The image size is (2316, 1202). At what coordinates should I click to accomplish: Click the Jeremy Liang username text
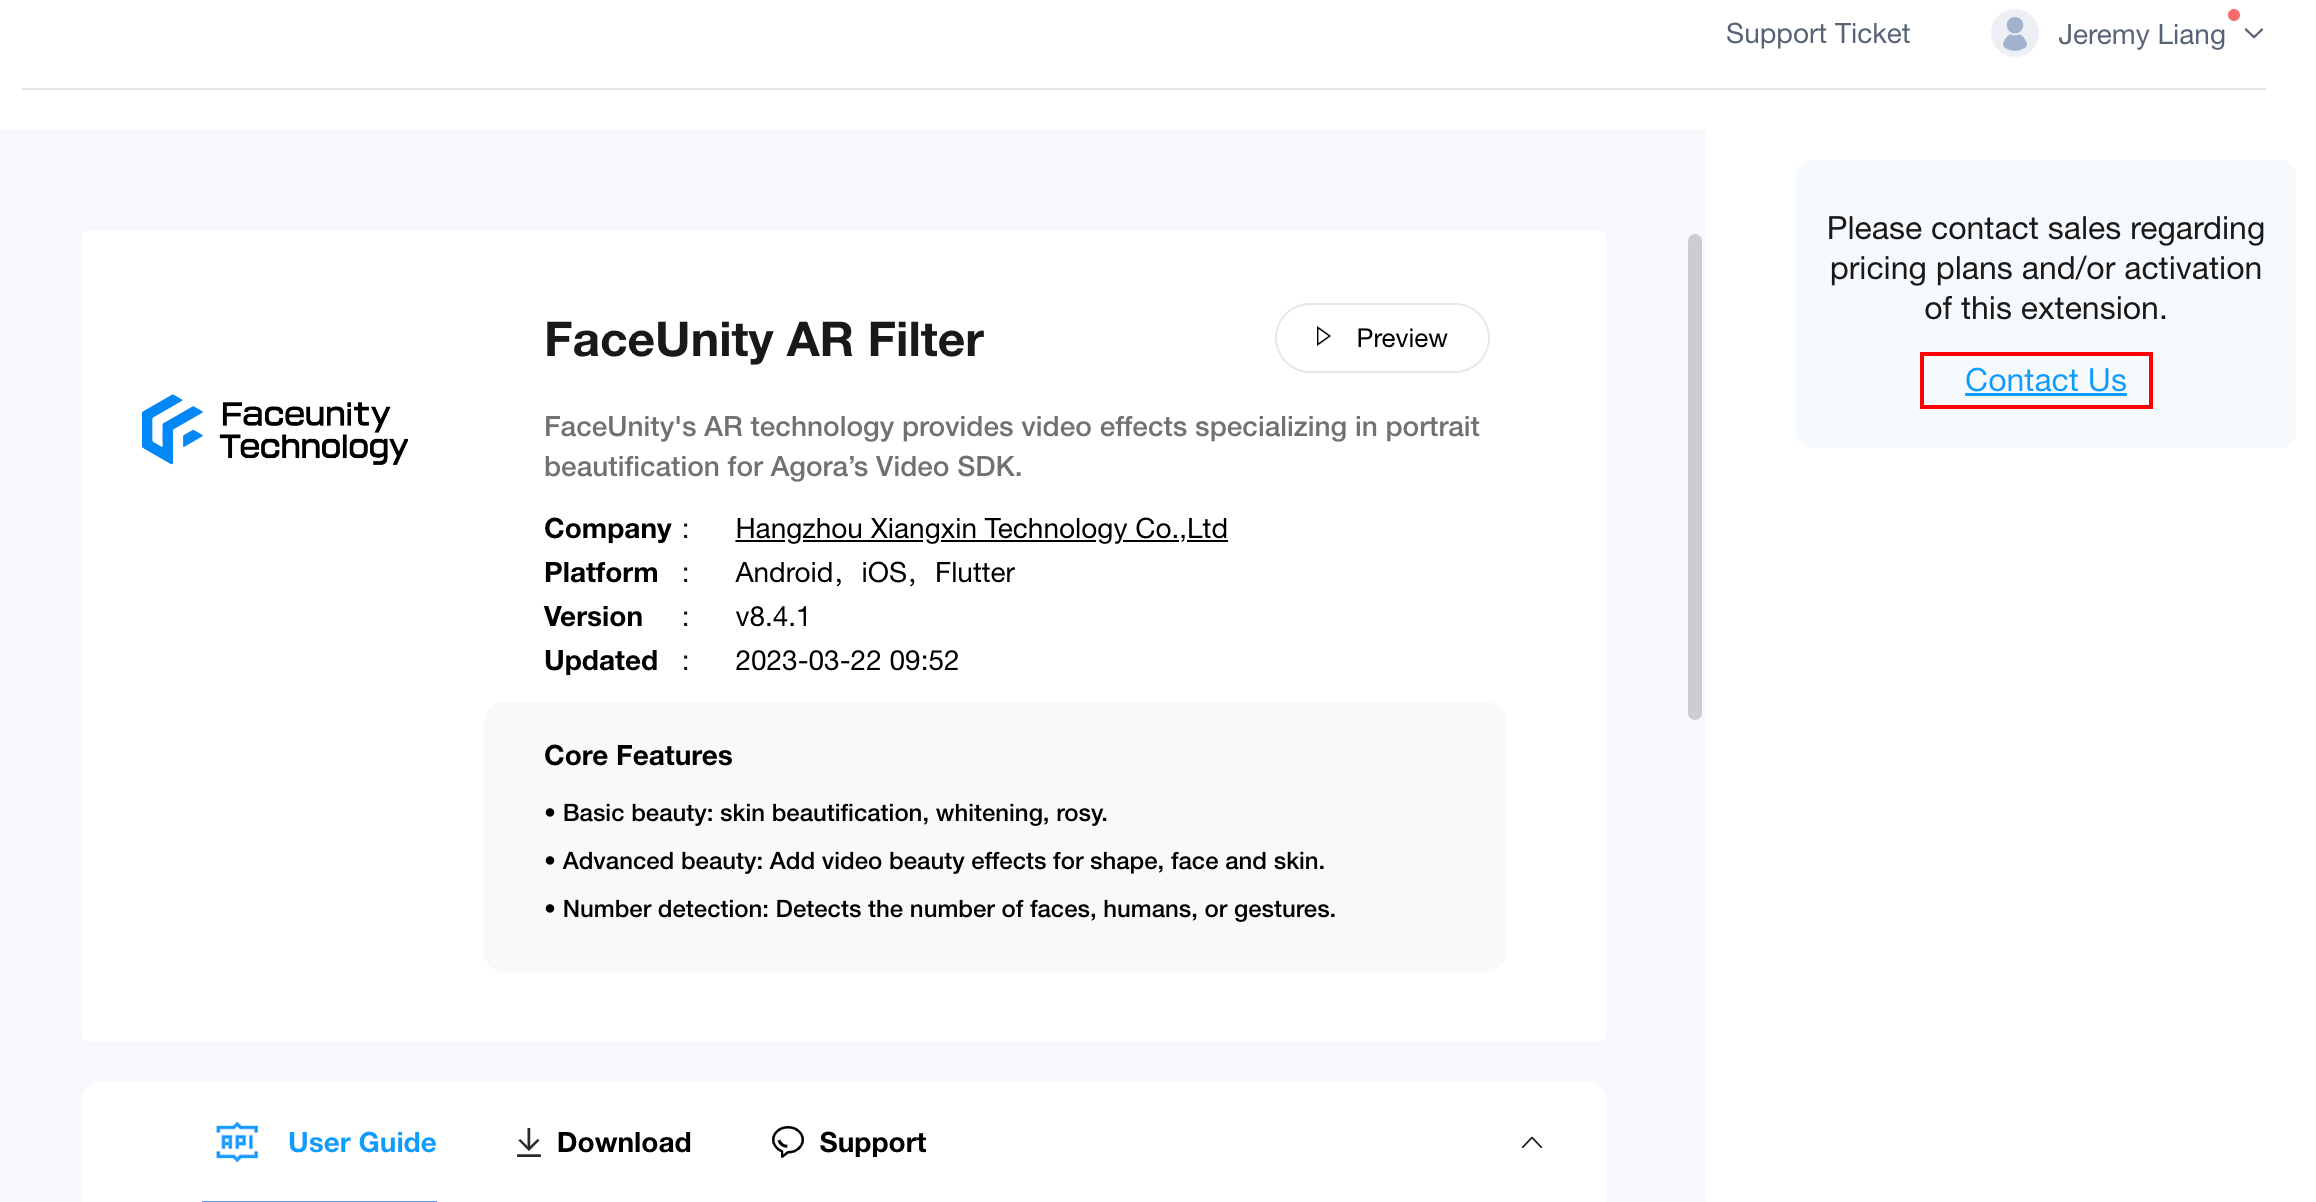click(2140, 35)
